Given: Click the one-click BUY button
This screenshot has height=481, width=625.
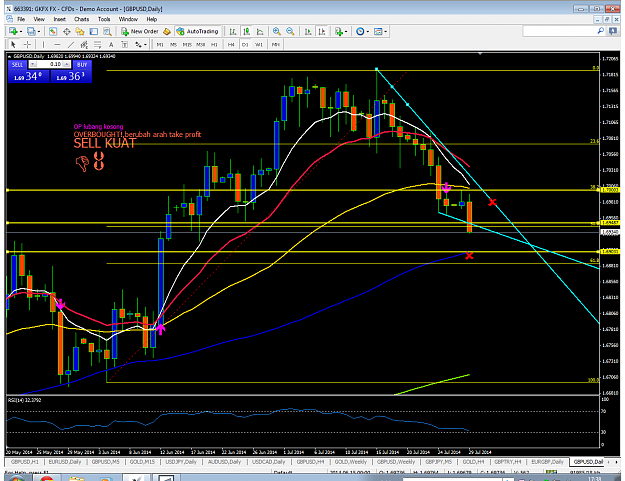Looking at the screenshot, I should [82, 65].
